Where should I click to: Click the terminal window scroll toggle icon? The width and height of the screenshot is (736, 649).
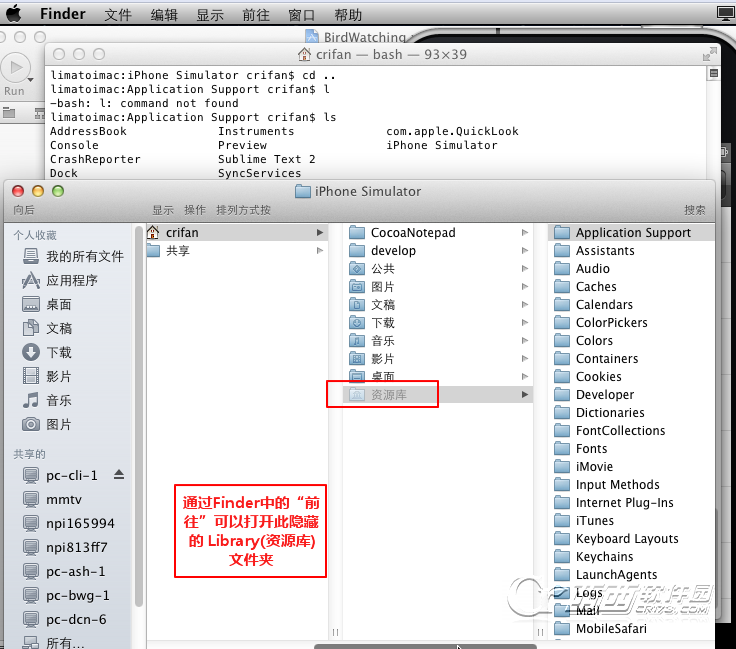(713, 73)
